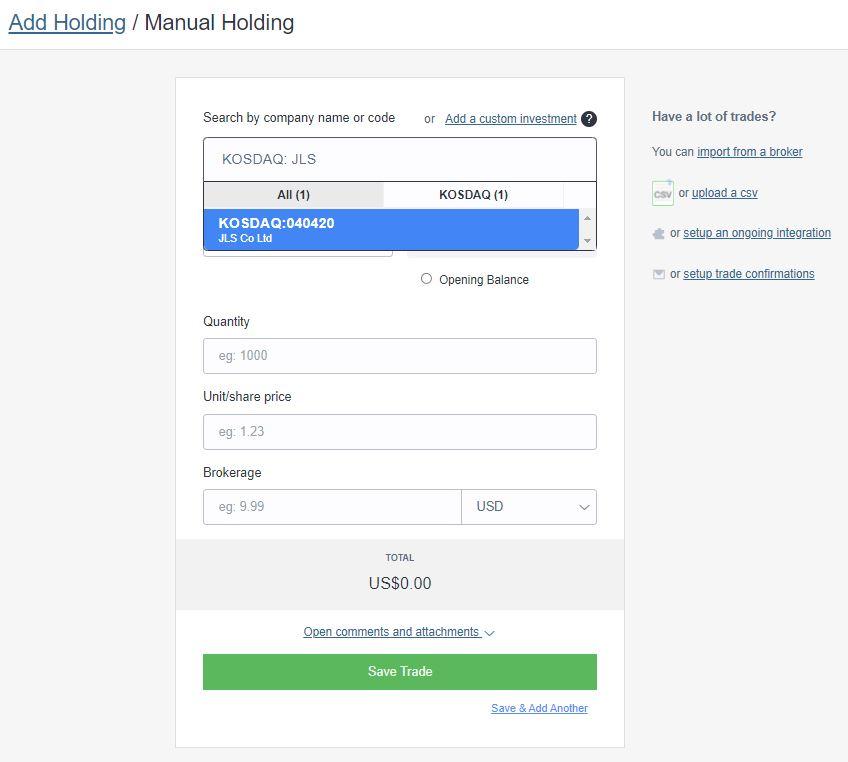The image size is (848, 762).
Task: Click inside the Quantity input field
Action: coord(399,356)
